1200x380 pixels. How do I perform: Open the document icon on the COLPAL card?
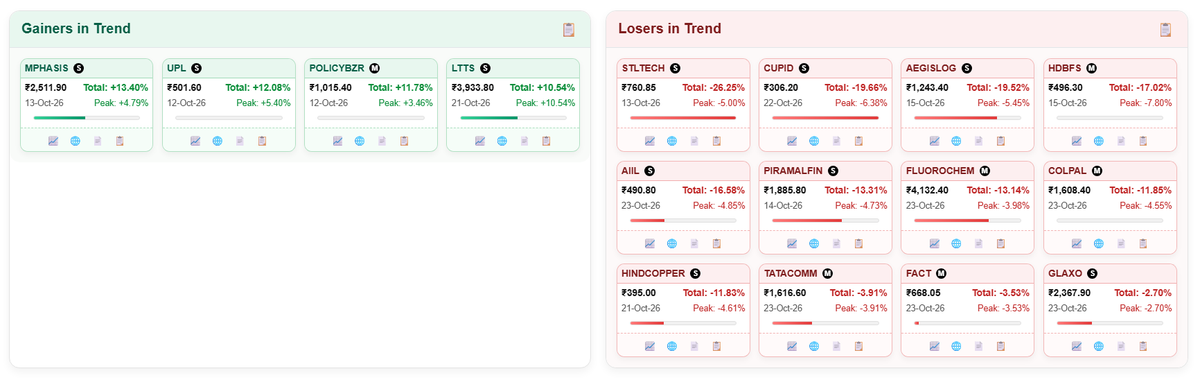tap(1121, 243)
